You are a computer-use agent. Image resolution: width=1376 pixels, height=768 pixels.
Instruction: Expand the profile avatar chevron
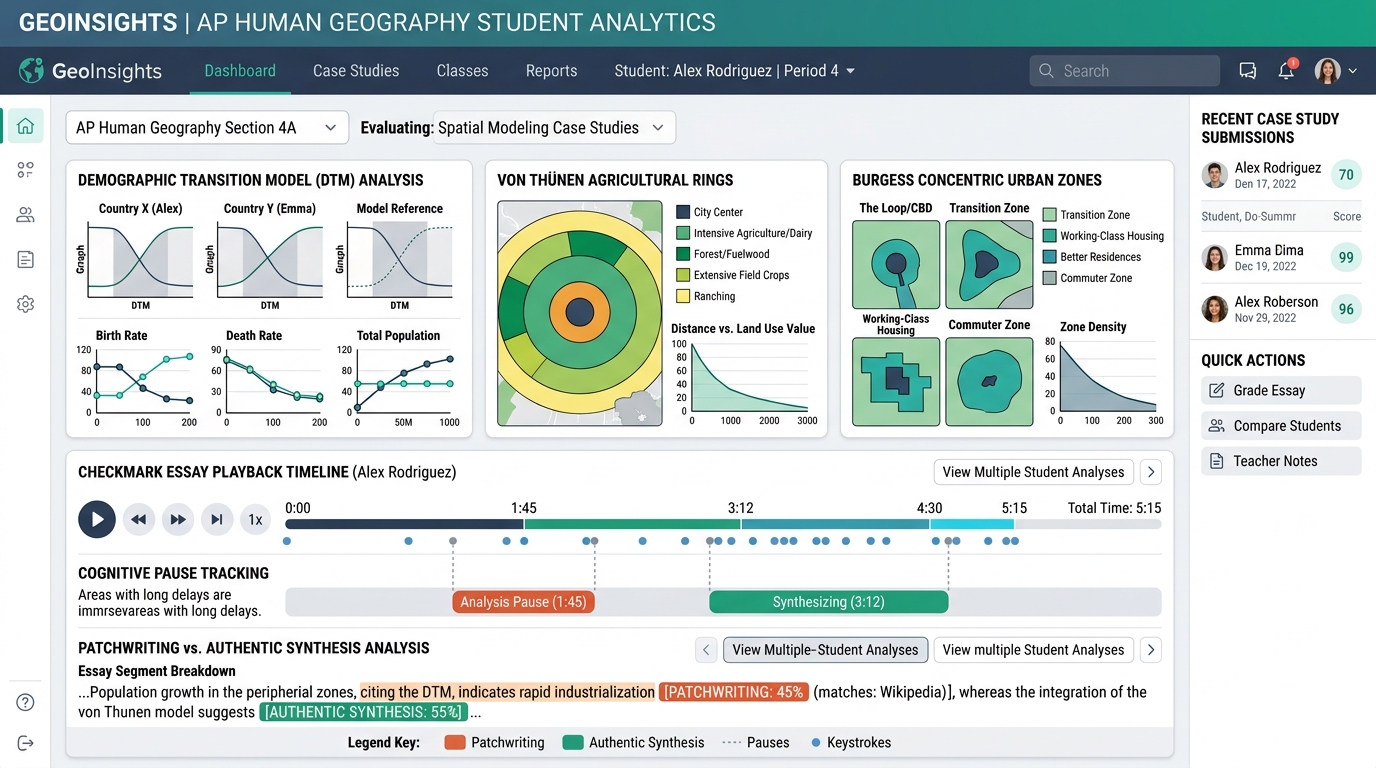coord(1353,71)
